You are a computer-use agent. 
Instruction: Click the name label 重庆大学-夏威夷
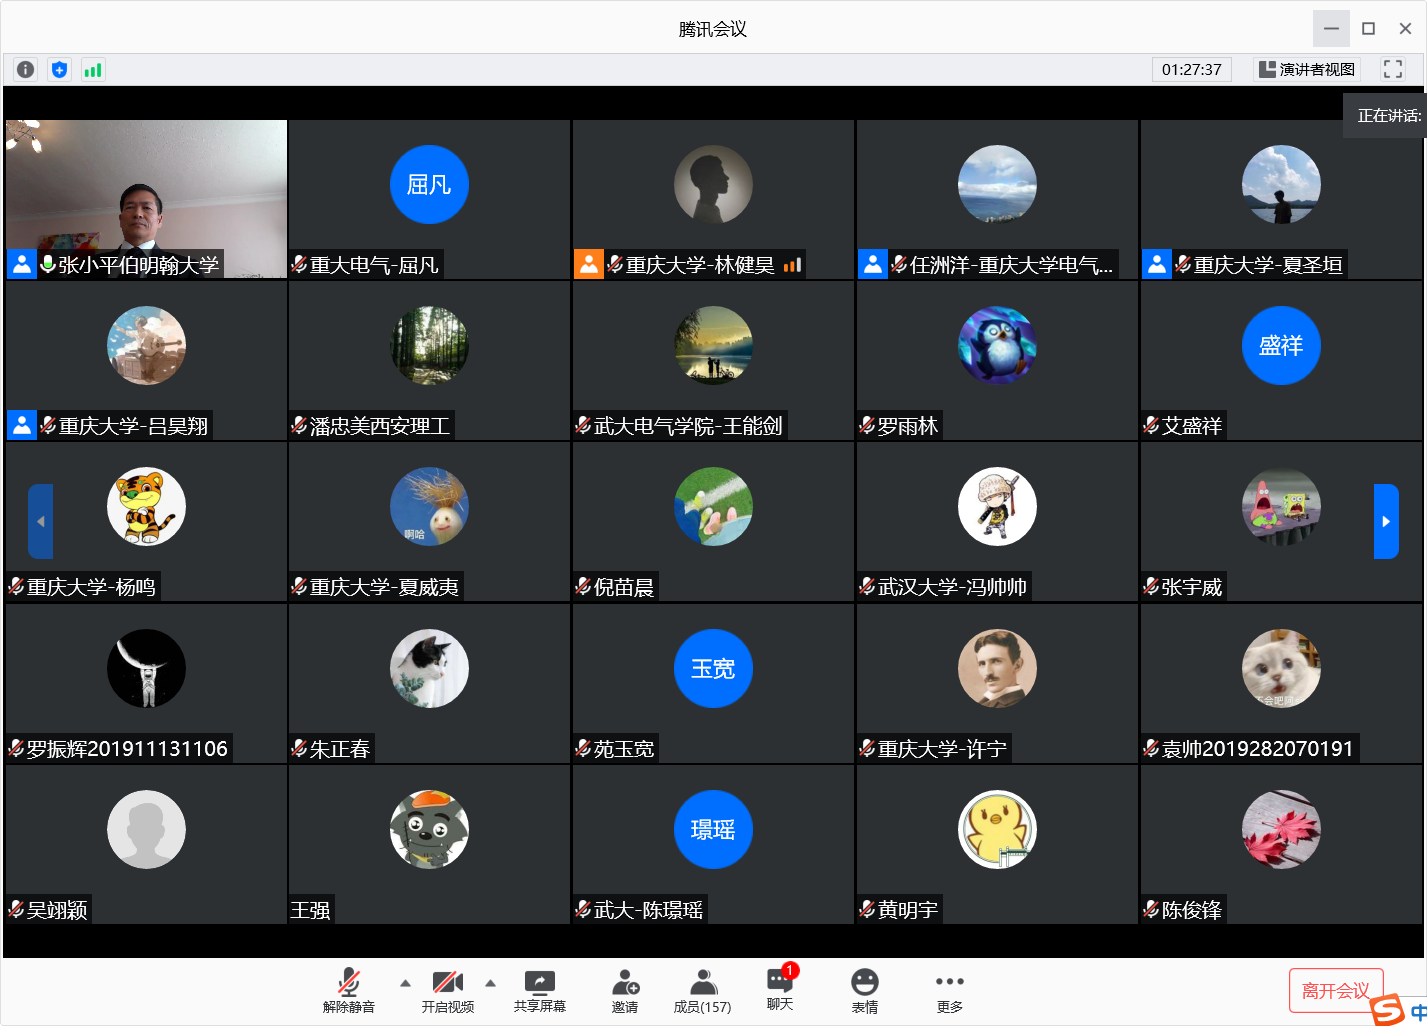384,587
